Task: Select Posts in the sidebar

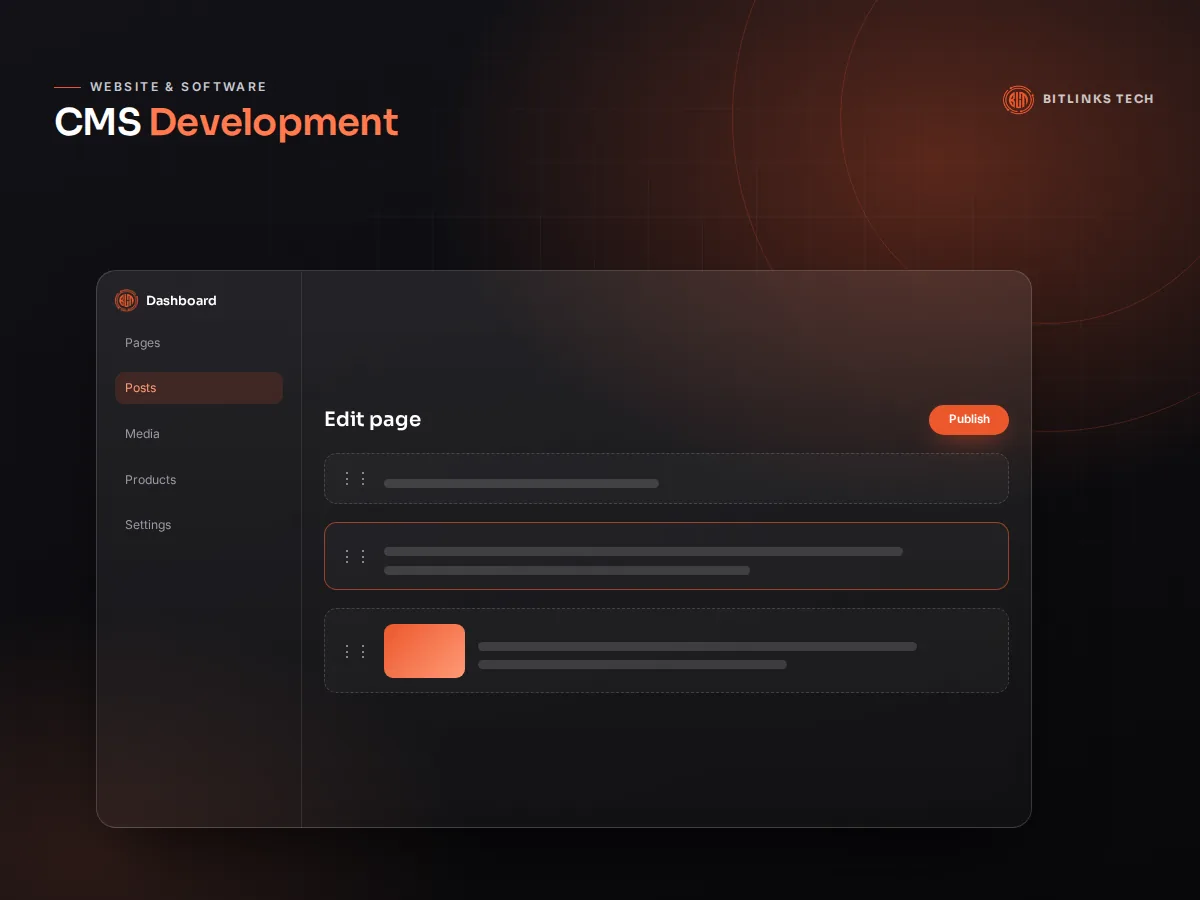Action: [199, 388]
